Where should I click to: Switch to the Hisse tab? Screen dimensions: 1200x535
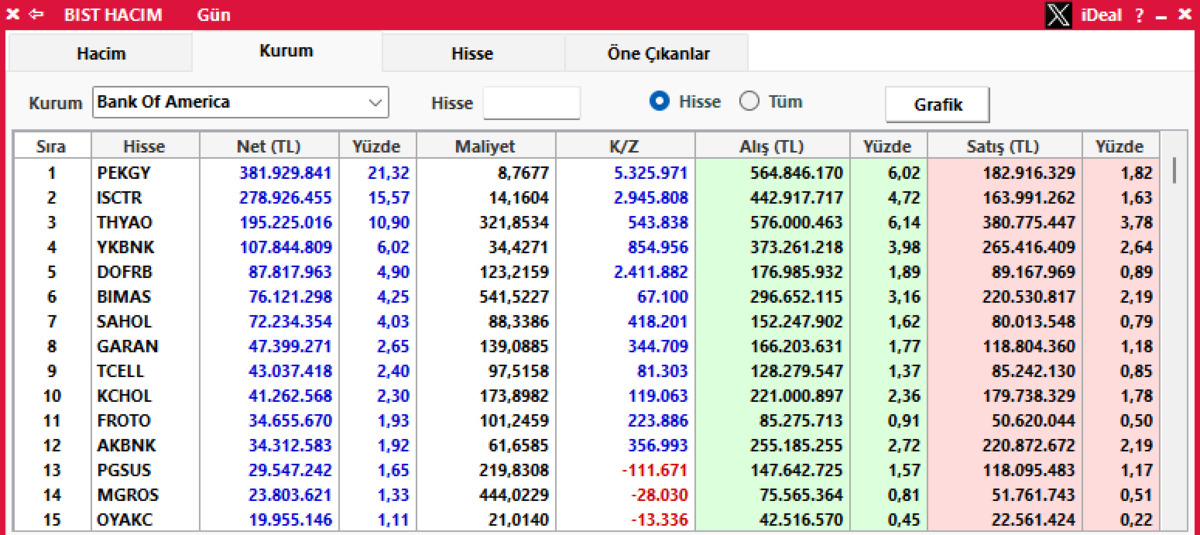pos(472,54)
